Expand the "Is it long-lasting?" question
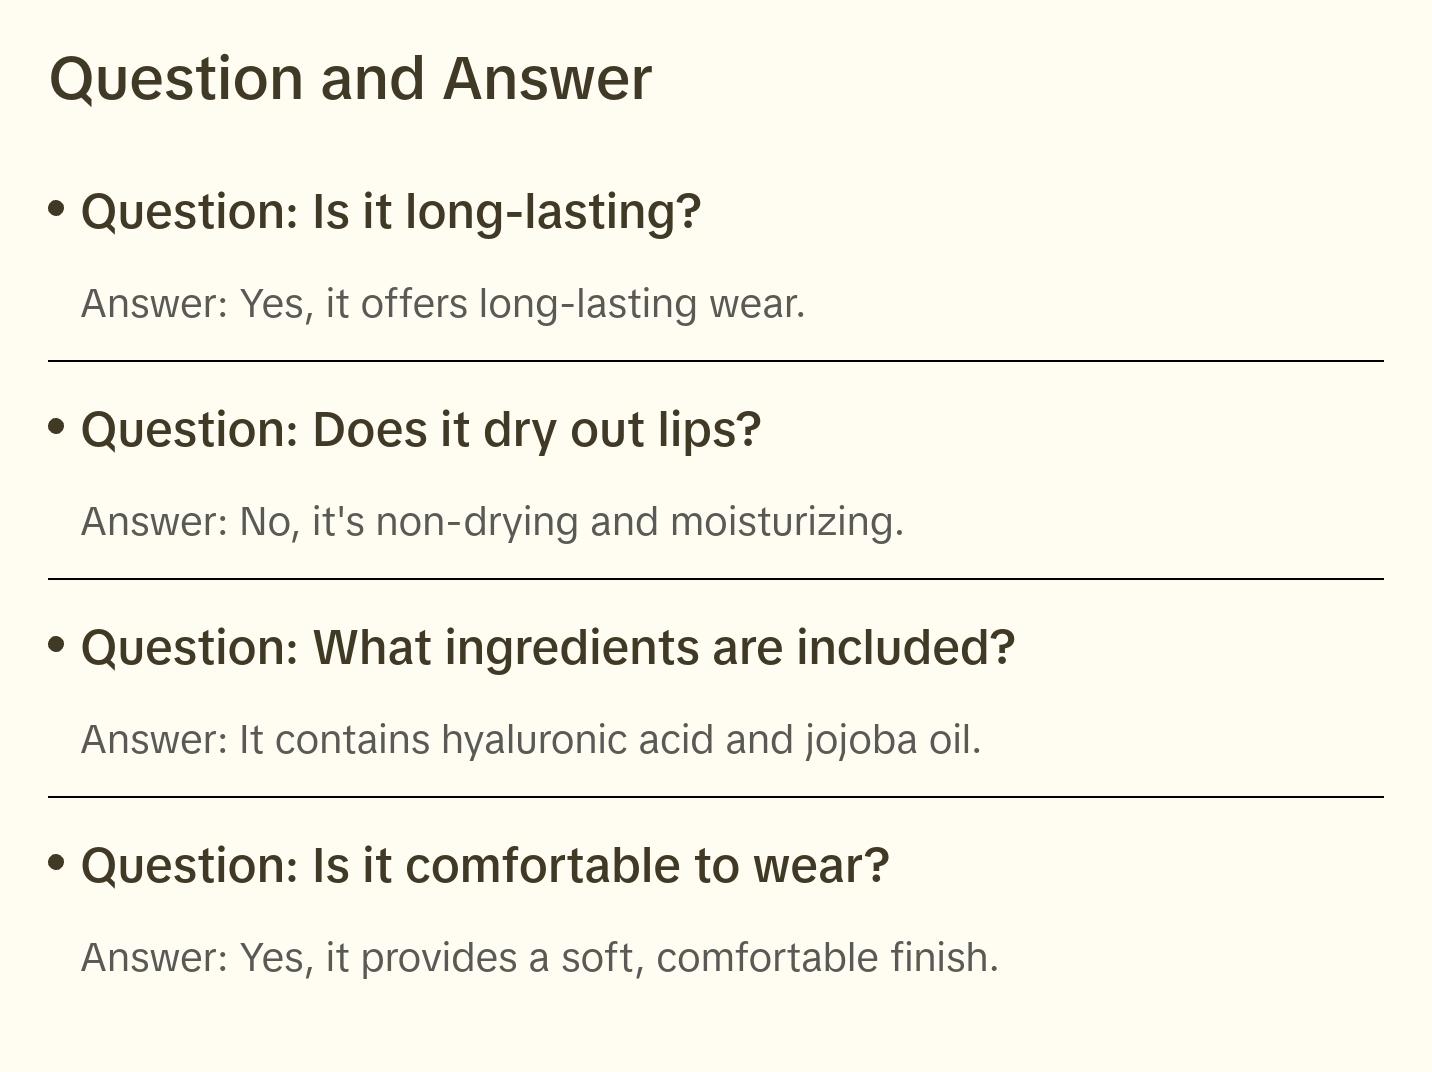The width and height of the screenshot is (1432, 1072). [x=391, y=212]
